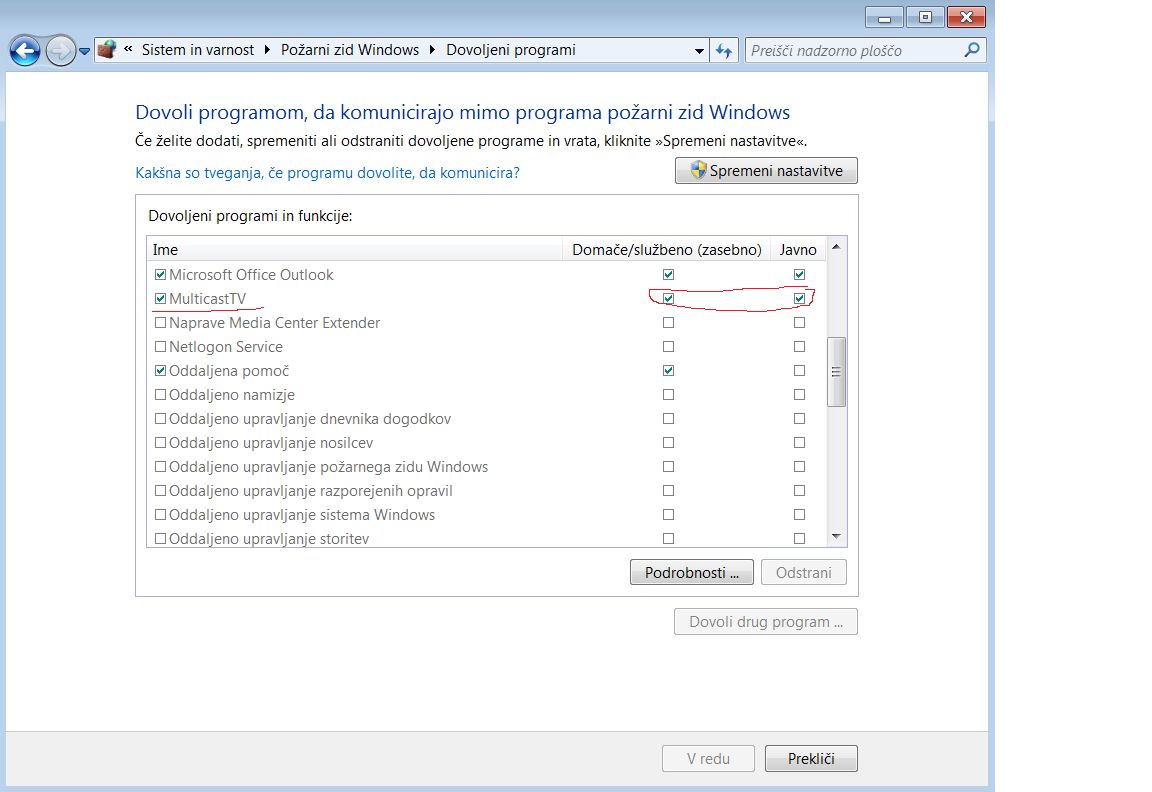Open link 'Kakšna so tveganja, če programu dovolite'

(327, 173)
